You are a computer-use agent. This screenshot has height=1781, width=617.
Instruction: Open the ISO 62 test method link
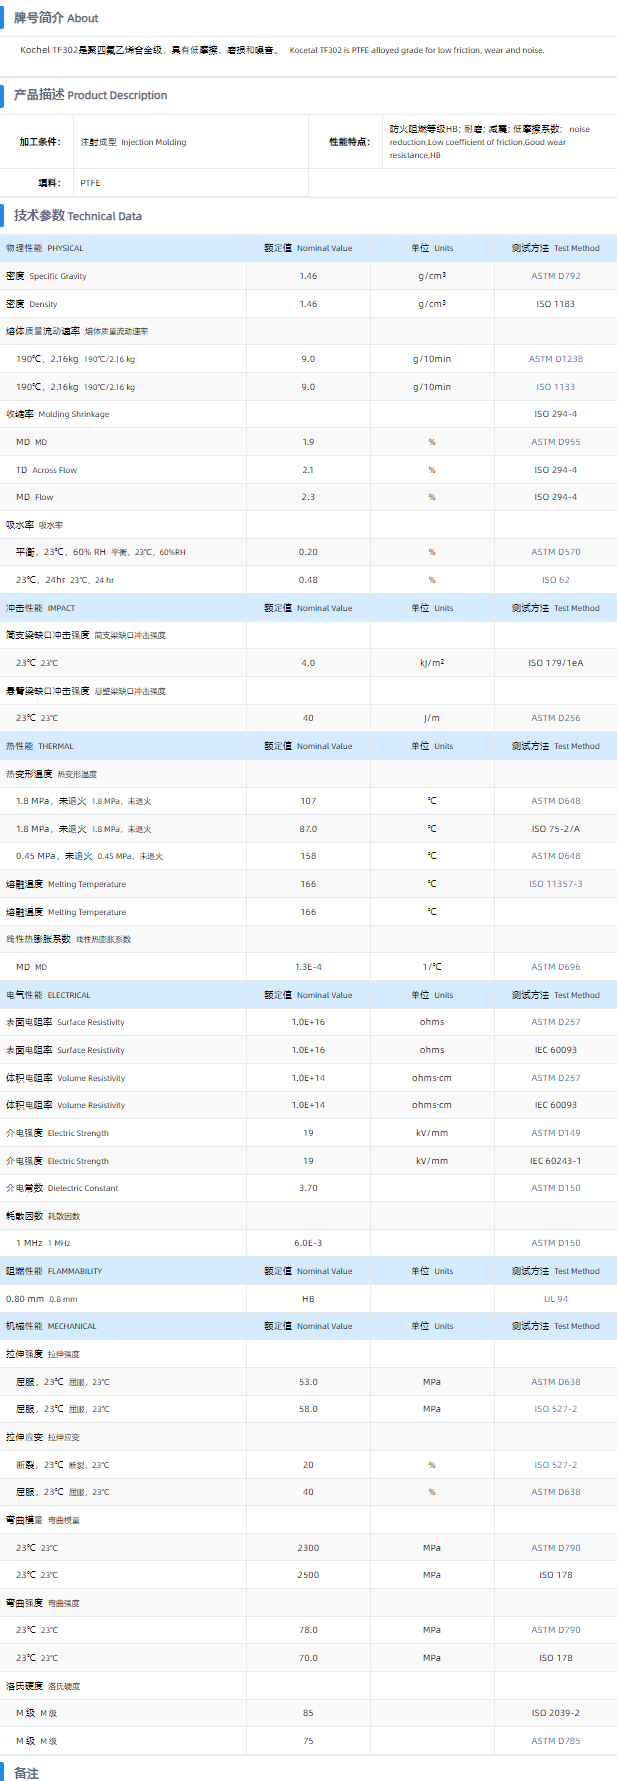555,580
